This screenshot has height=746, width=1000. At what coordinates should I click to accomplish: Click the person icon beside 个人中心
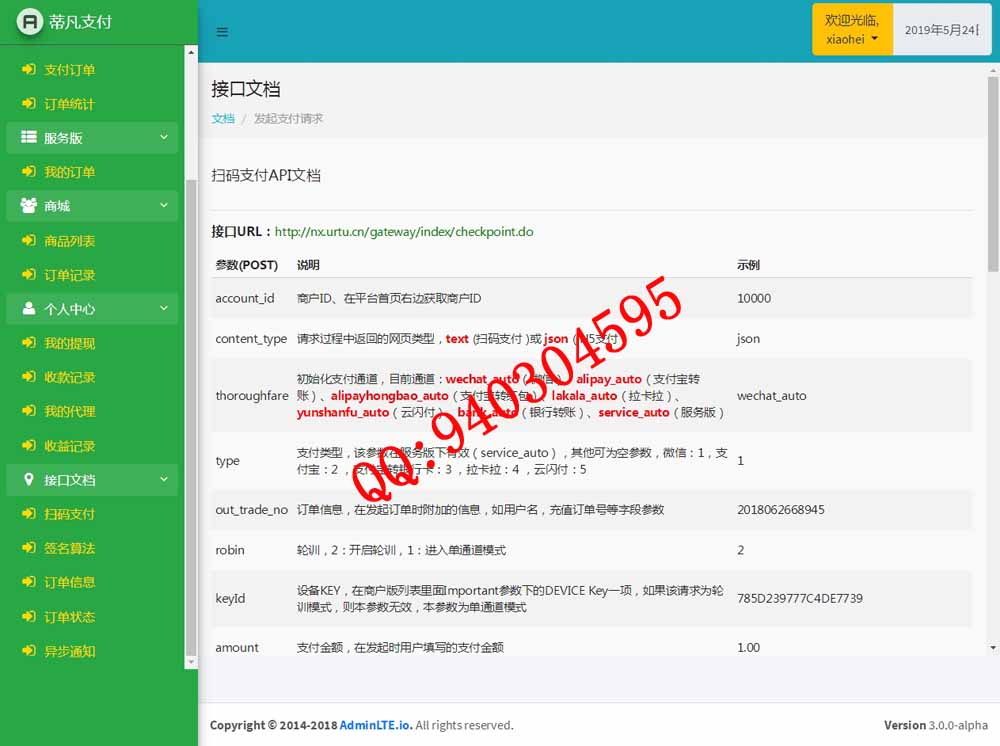28,309
